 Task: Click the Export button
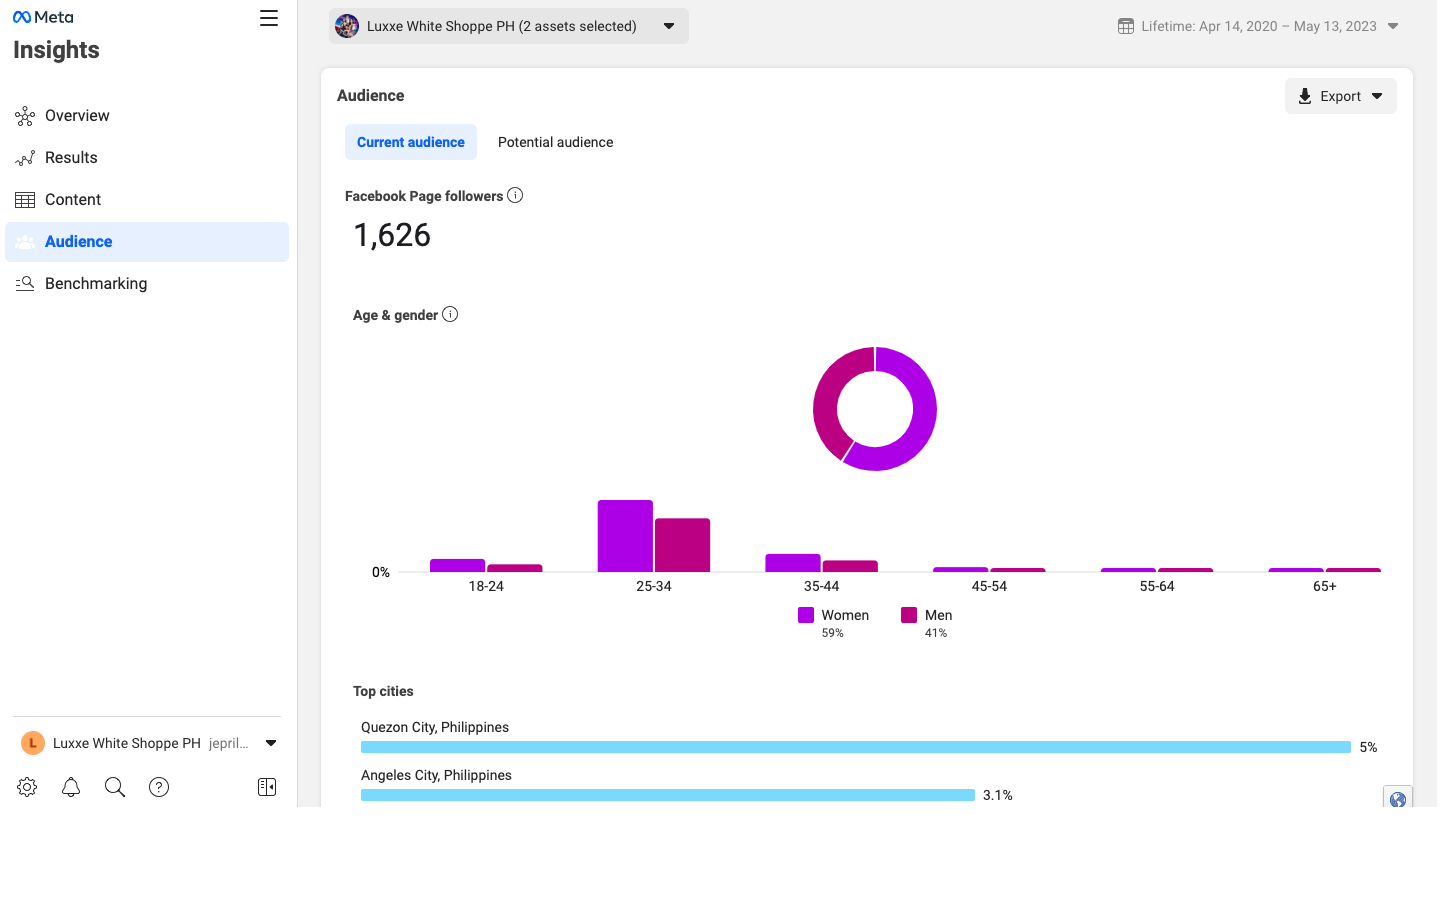tap(1341, 96)
